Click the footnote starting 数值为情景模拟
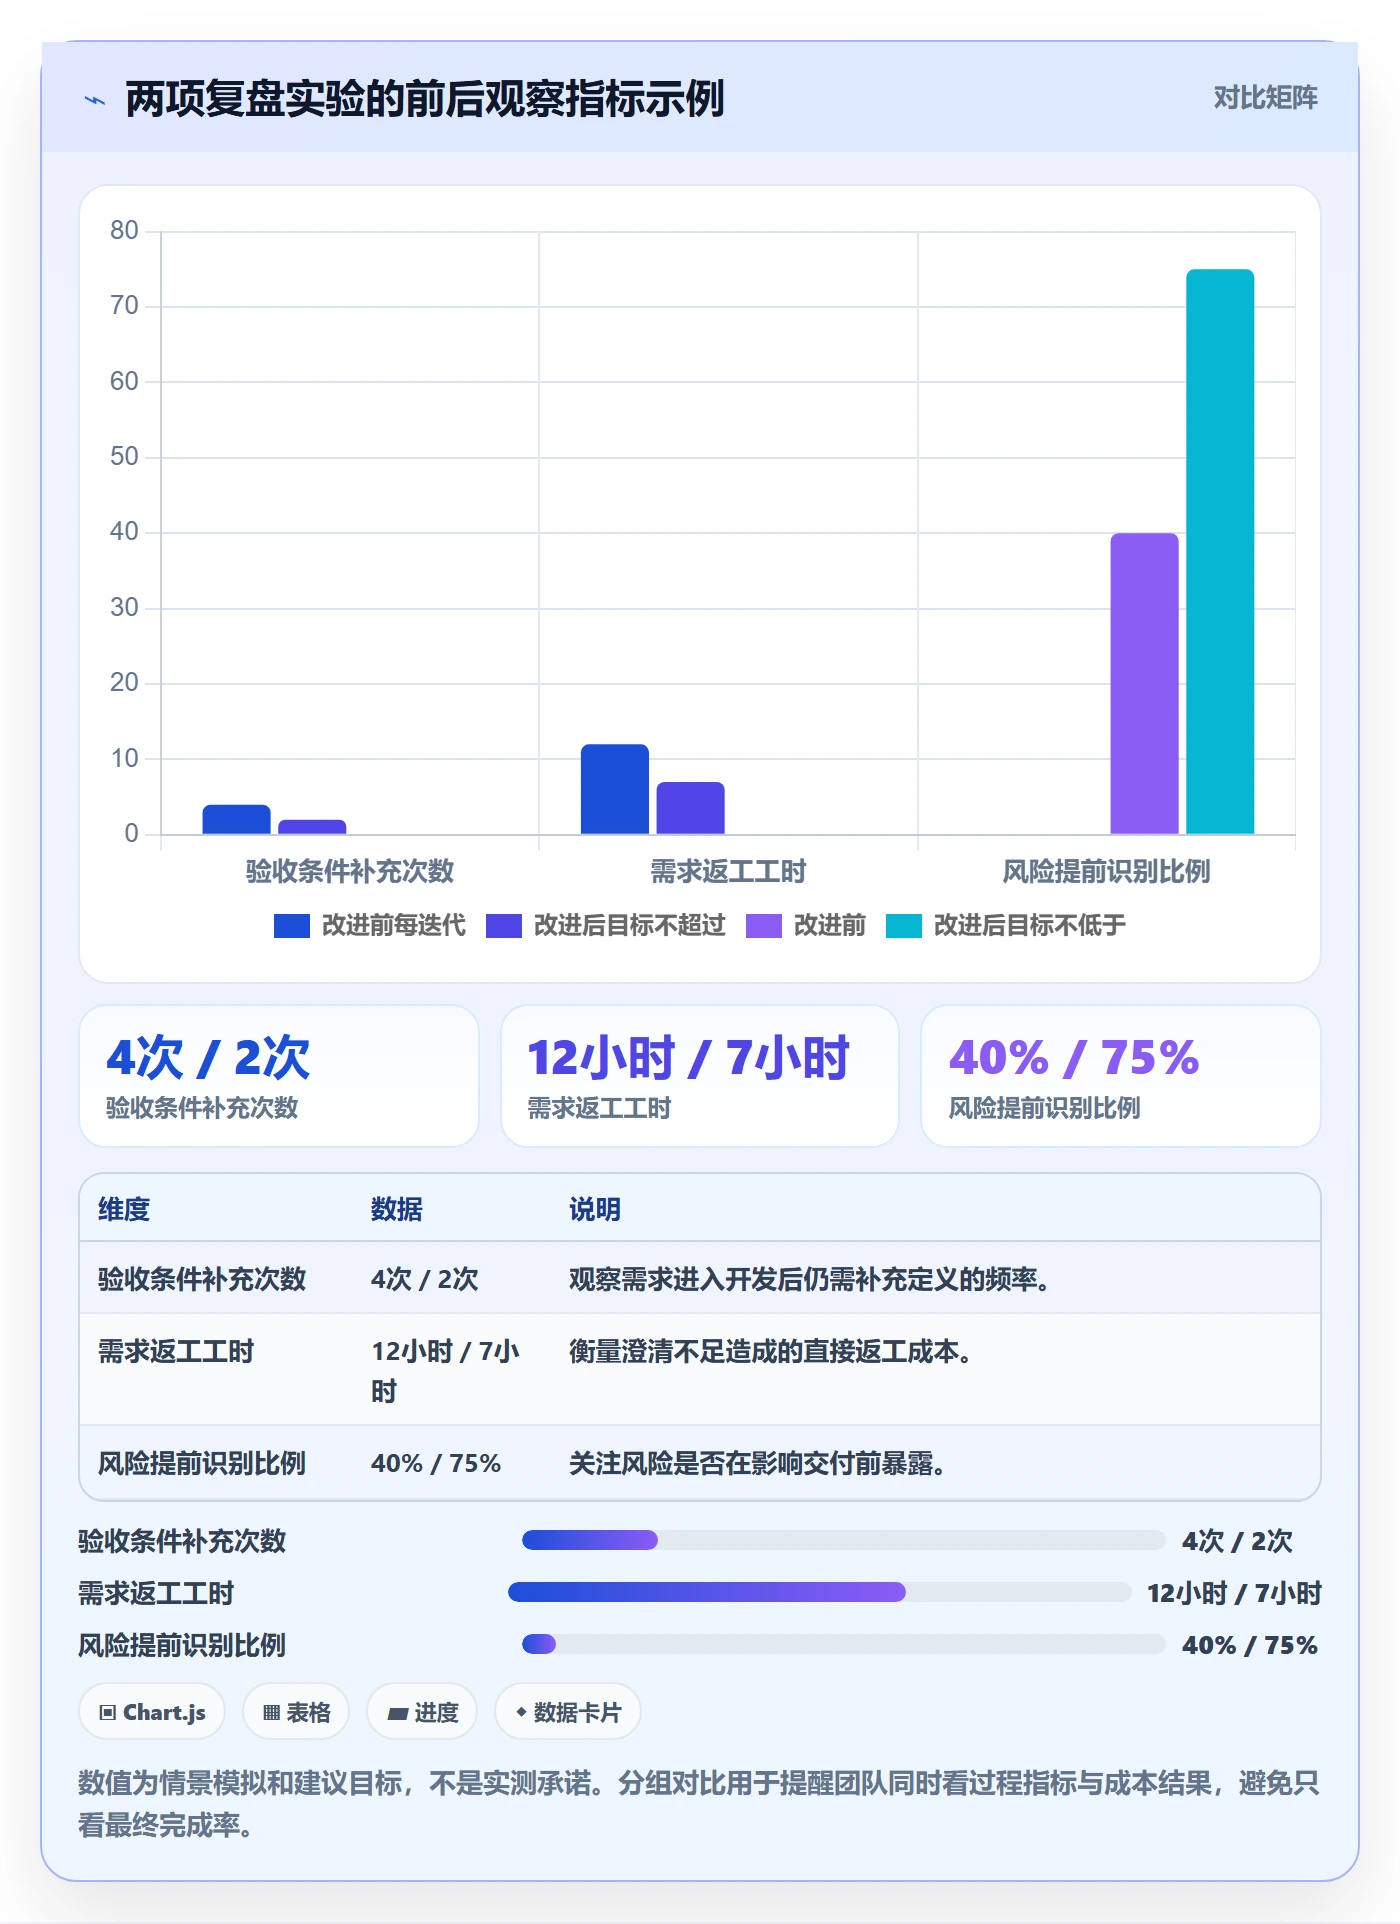 click(x=699, y=1804)
